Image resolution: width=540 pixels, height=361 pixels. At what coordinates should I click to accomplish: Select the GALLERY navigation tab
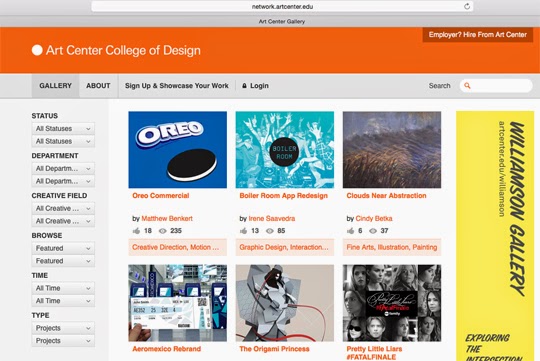pyautogui.click(x=55, y=86)
